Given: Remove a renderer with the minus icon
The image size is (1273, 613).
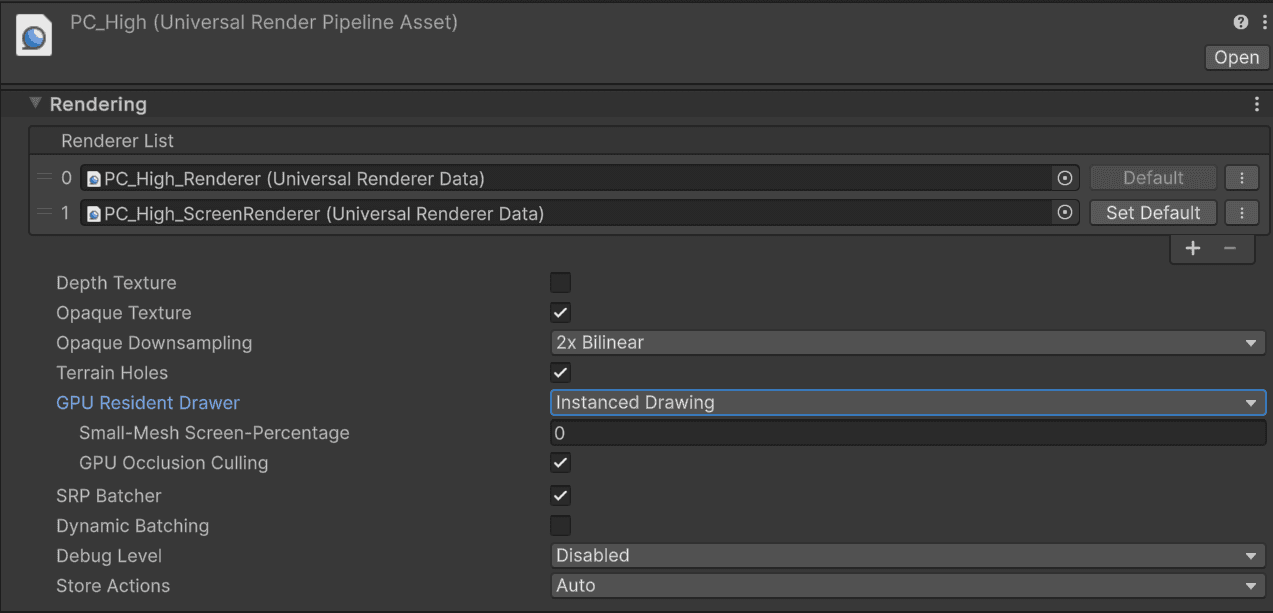Looking at the screenshot, I should [1229, 247].
